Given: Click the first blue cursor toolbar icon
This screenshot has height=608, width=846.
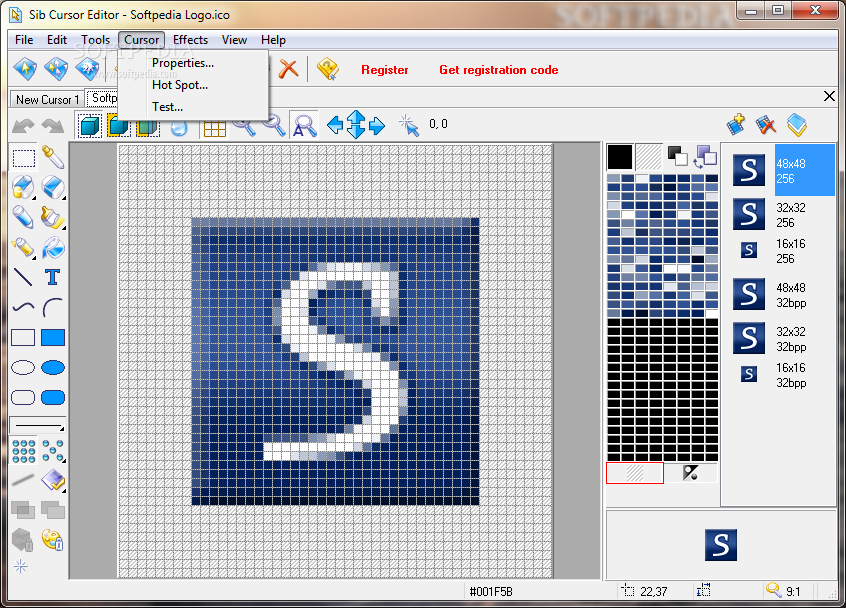Looking at the screenshot, I should 25,69.
